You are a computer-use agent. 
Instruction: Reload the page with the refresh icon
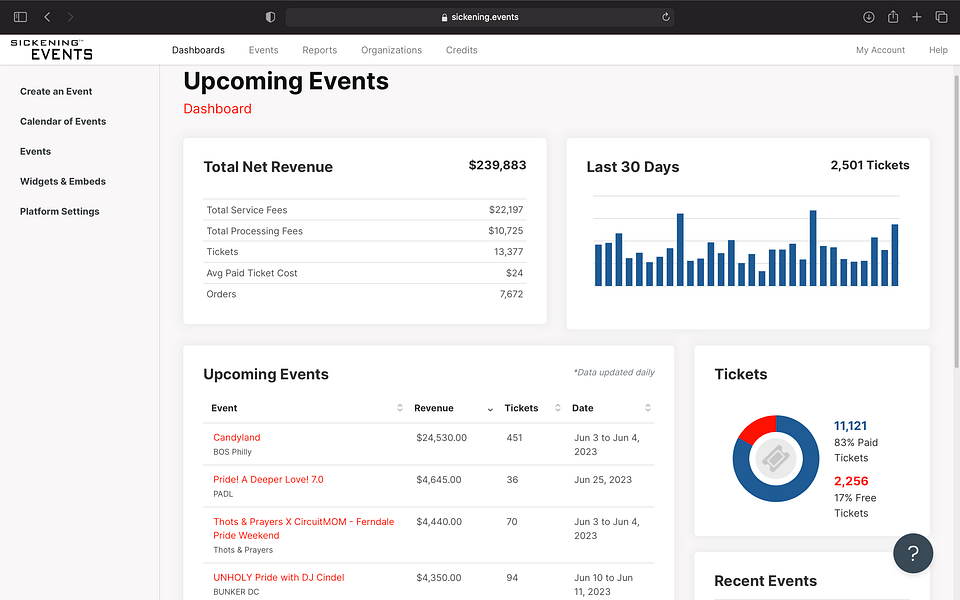666,17
